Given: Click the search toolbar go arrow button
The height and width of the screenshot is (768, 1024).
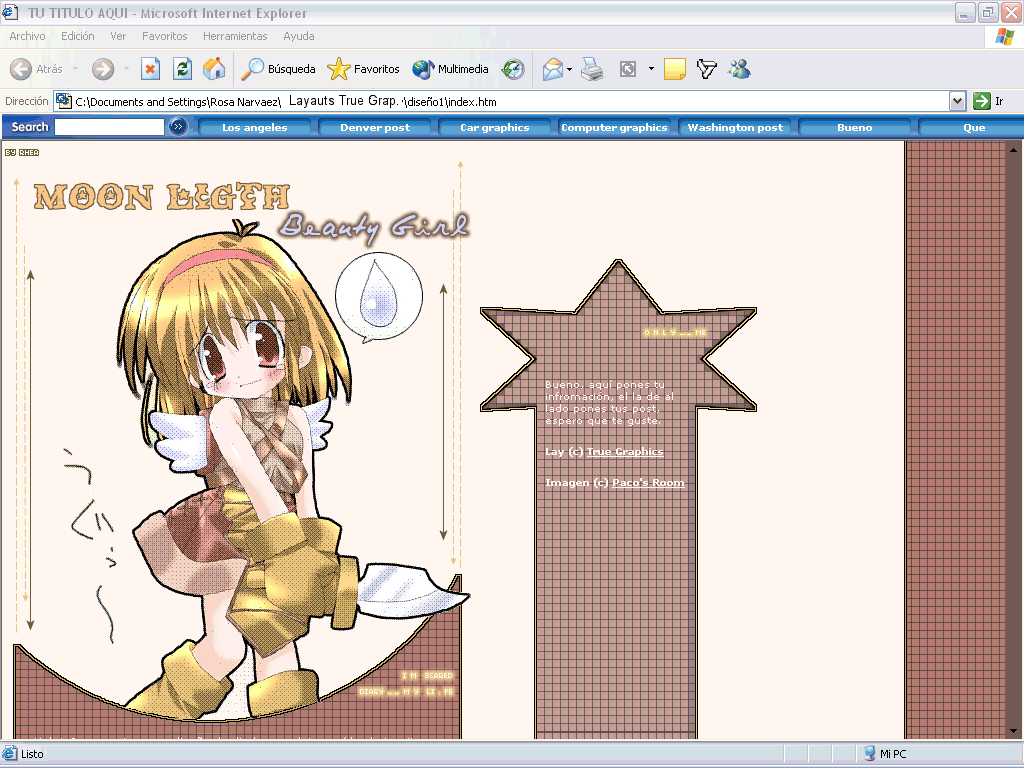Looking at the screenshot, I should (178, 127).
